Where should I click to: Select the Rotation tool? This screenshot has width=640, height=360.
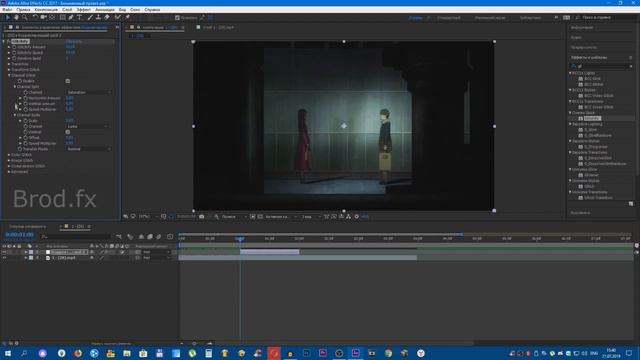pos(36,18)
